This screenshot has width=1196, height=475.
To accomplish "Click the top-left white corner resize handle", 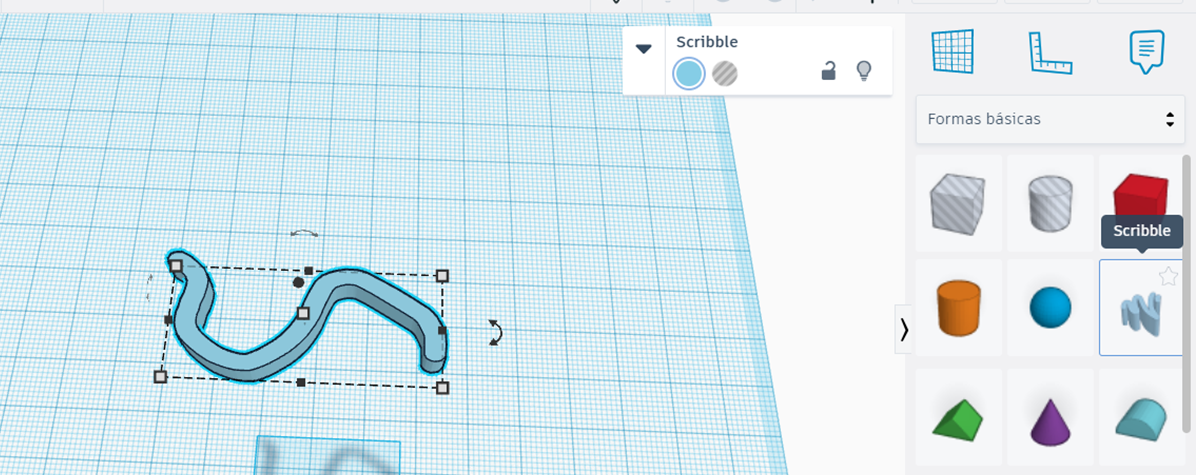I will (x=176, y=265).
